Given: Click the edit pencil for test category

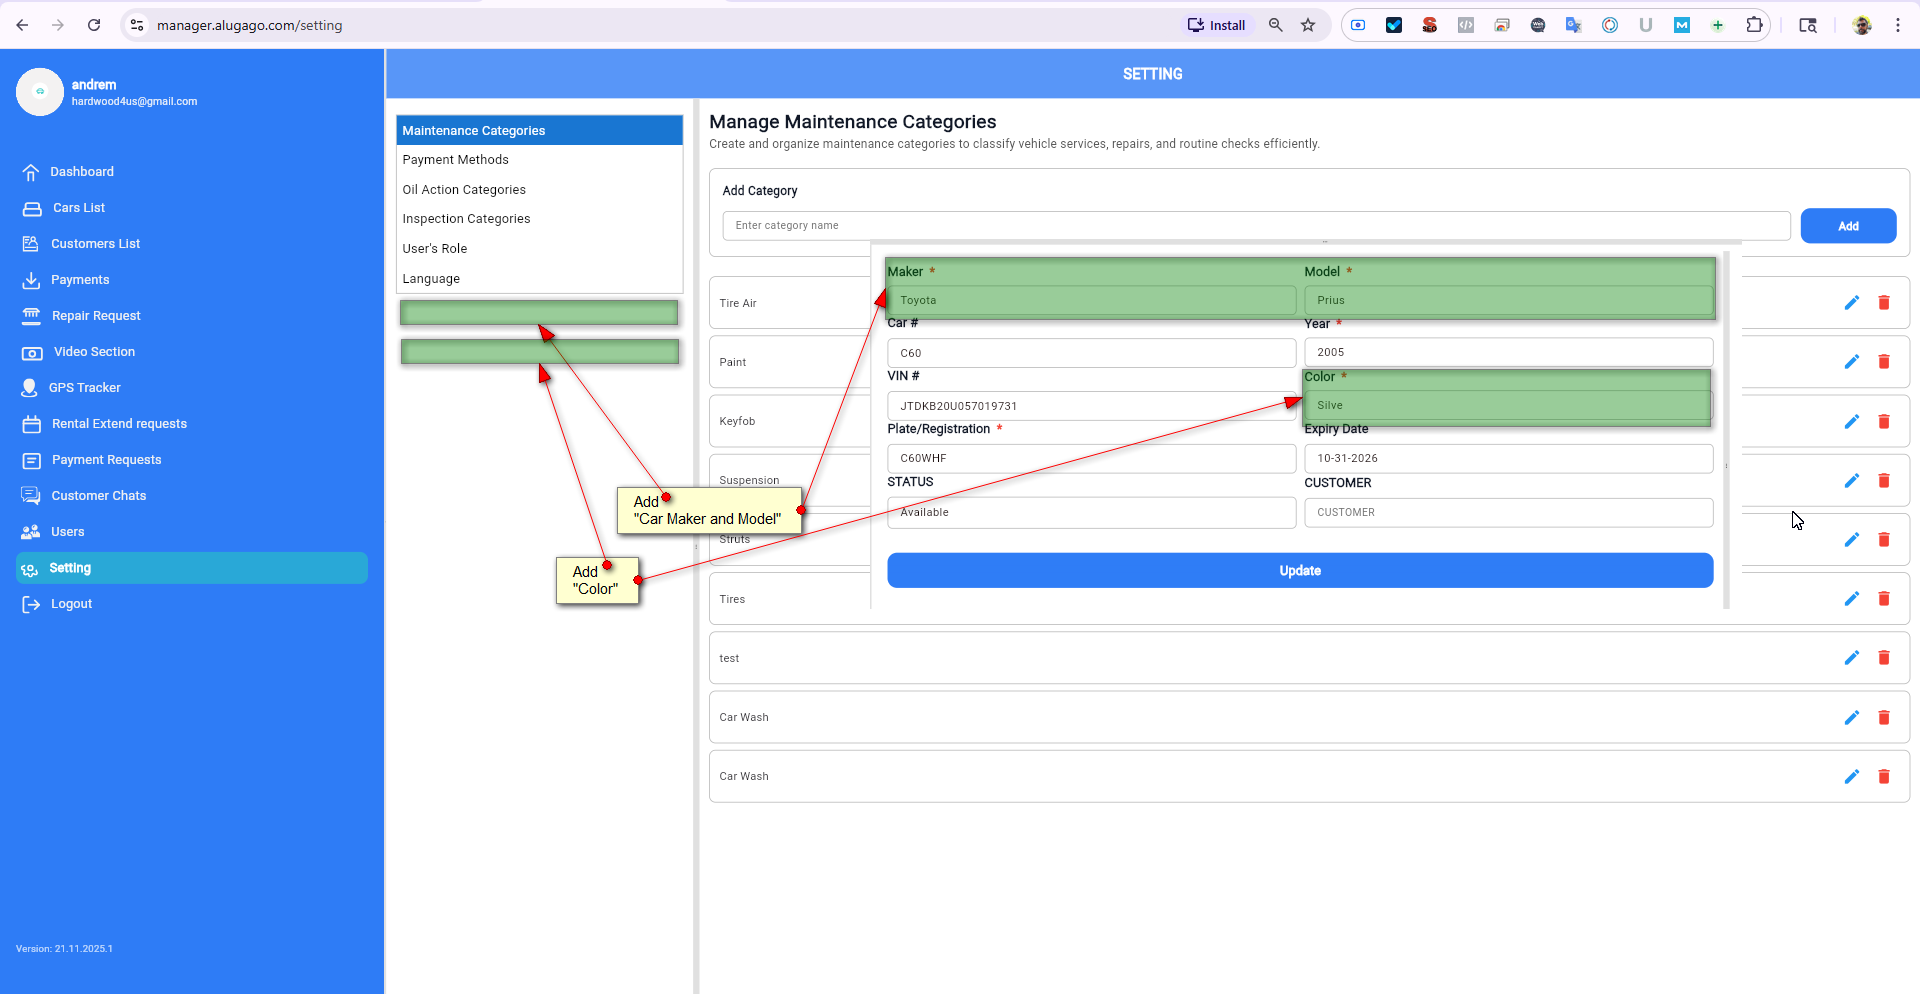Looking at the screenshot, I should tap(1851, 658).
